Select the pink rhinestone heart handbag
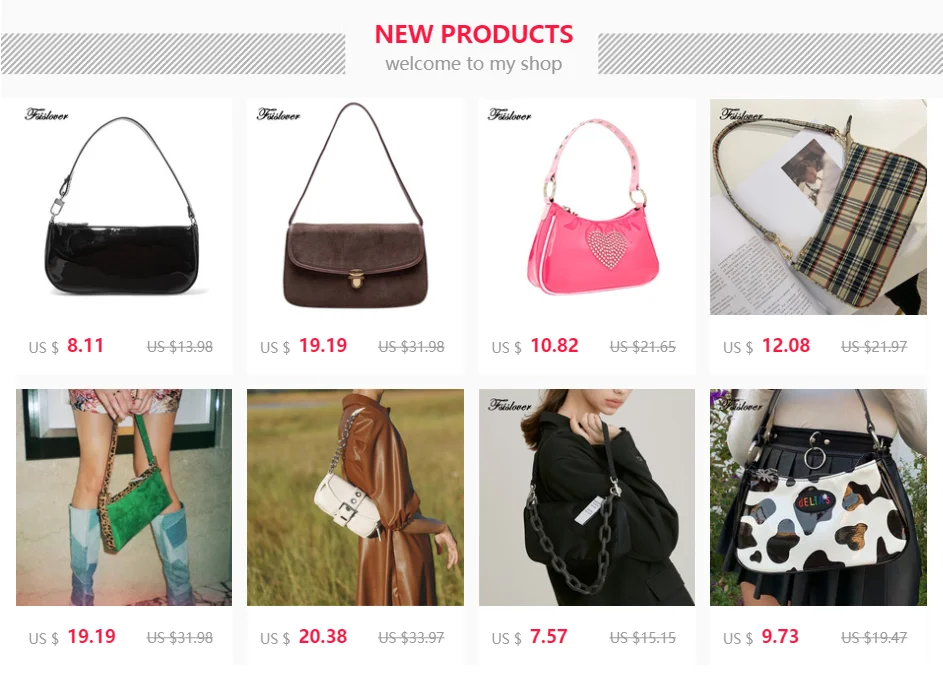Image resolution: width=943 pixels, height=692 pixels. pos(587,207)
